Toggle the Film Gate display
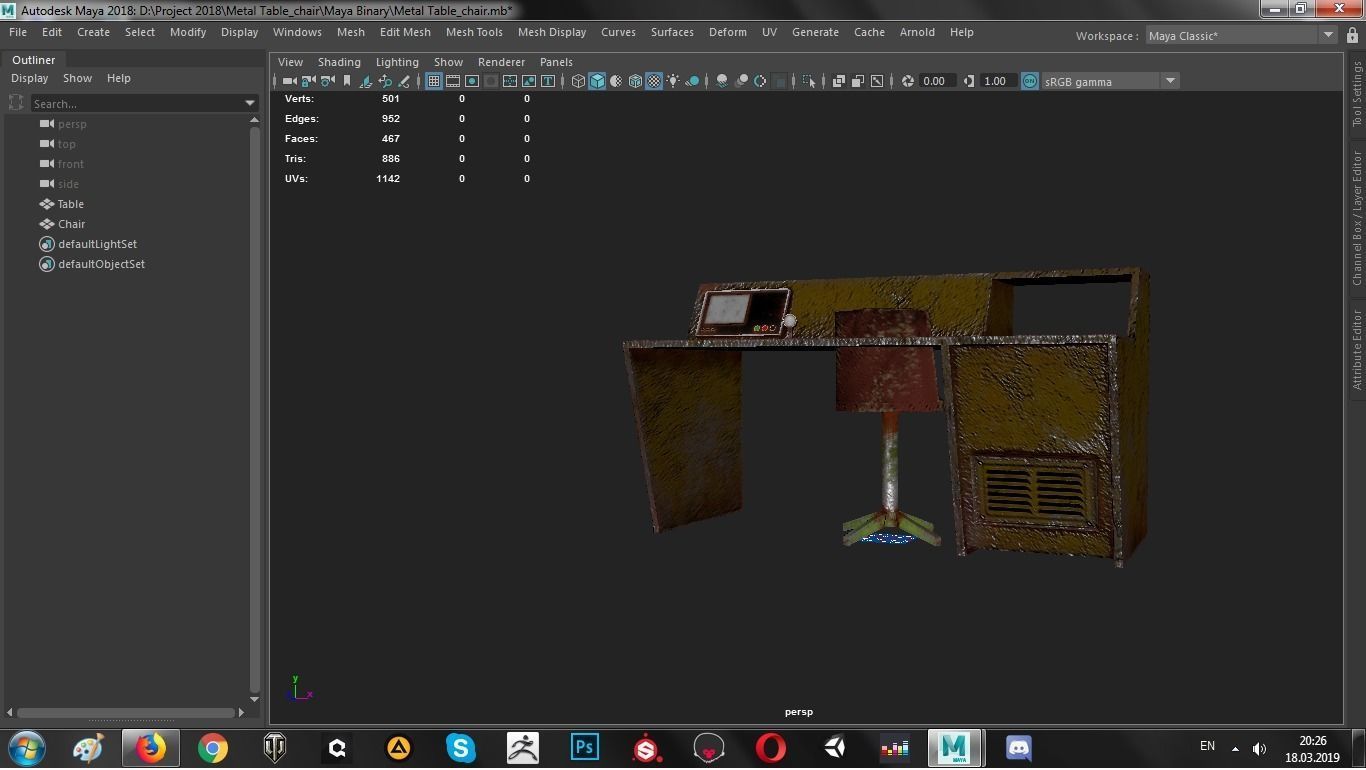Screen dimensions: 1366x770 click(x=452, y=81)
